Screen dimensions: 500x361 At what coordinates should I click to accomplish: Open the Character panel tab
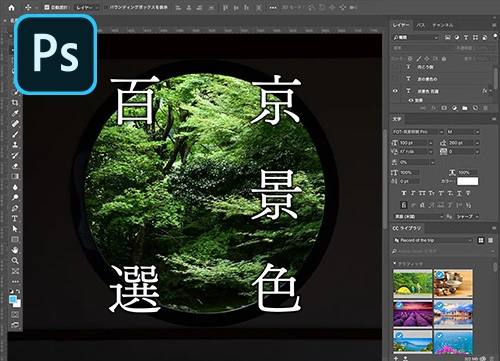click(397, 119)
